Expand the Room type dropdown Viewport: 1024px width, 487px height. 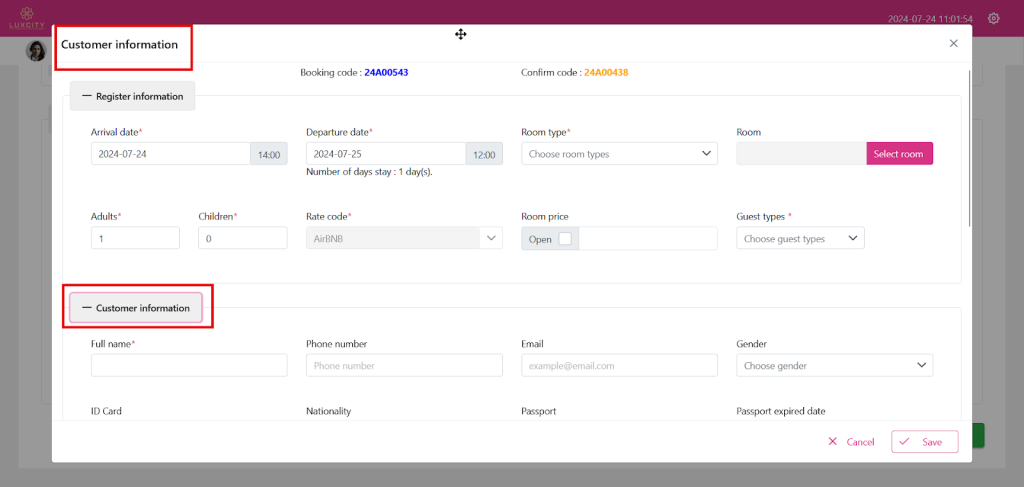click(619, 154)
